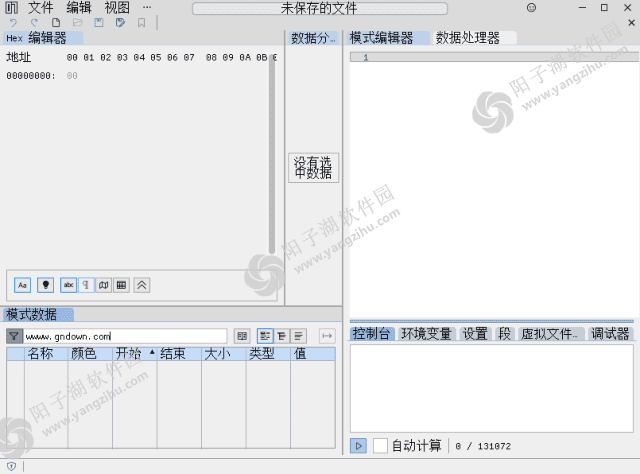The image size is (640, 474).
Task: Click the hex editor vertical scrollbar
Action: tap(272, 155)
